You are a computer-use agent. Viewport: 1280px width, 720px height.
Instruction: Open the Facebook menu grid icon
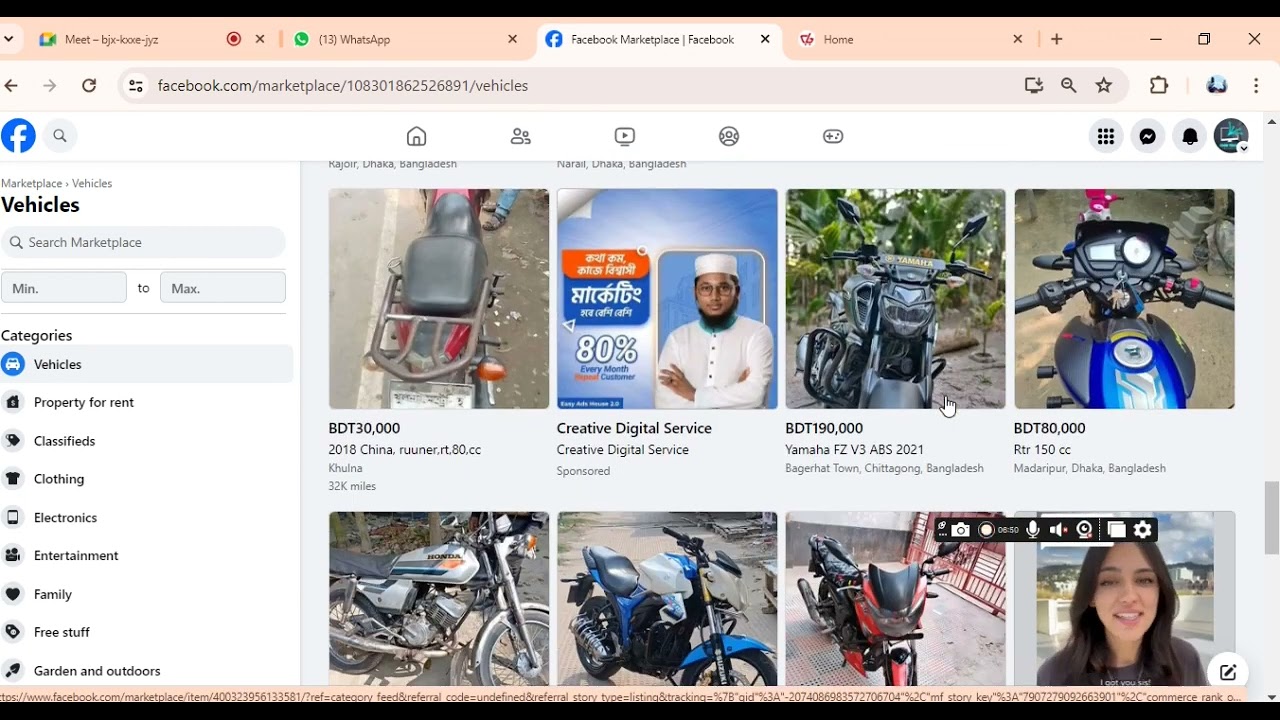(1106, 136)
